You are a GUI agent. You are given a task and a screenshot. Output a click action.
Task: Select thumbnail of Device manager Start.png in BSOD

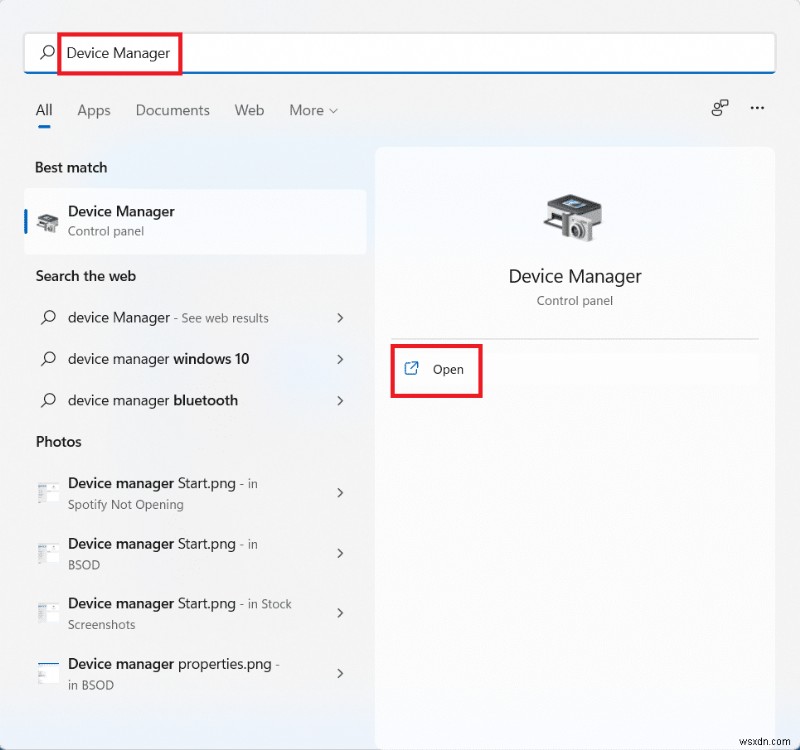[48, 554]
